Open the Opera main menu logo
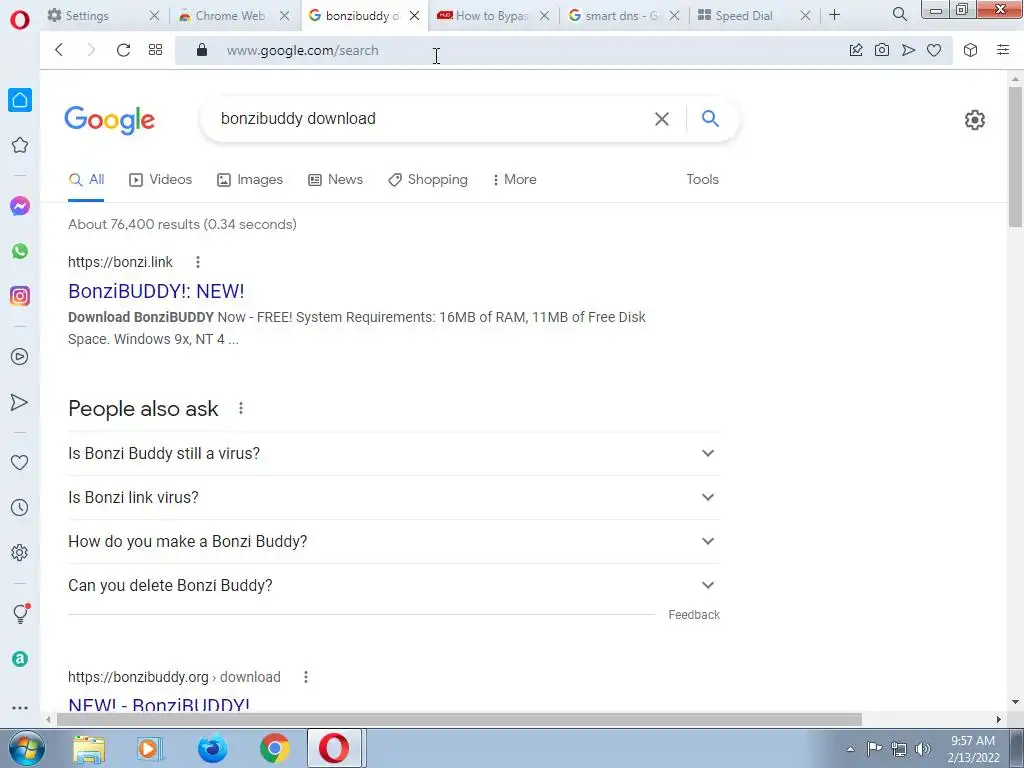1024x768 pixels. click(x=20, y=20)
